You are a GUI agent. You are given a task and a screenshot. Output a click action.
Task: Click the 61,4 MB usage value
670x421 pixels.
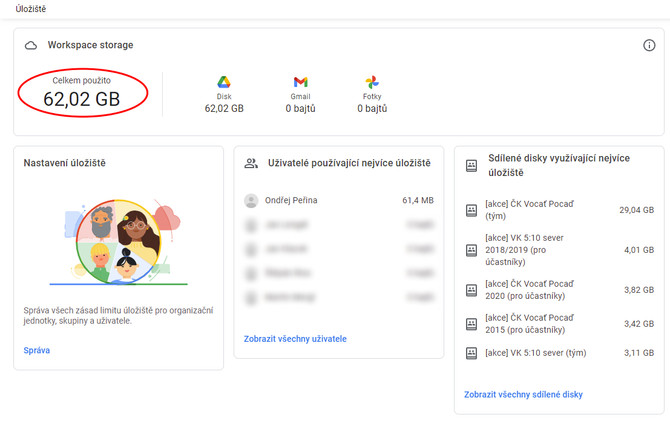pyautogui.click(x=418, y=200)
